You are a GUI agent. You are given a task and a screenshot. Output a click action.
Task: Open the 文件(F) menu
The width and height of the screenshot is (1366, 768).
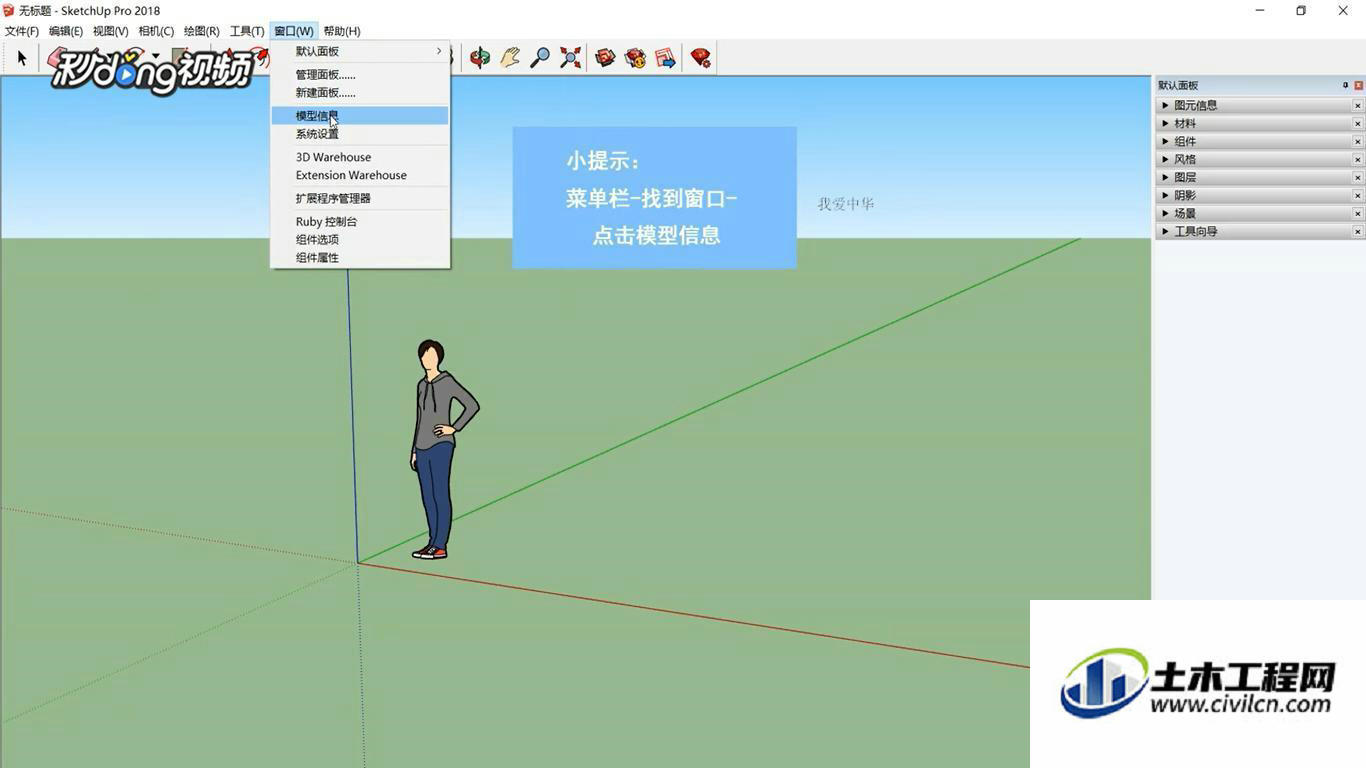[x=22, y=31]
